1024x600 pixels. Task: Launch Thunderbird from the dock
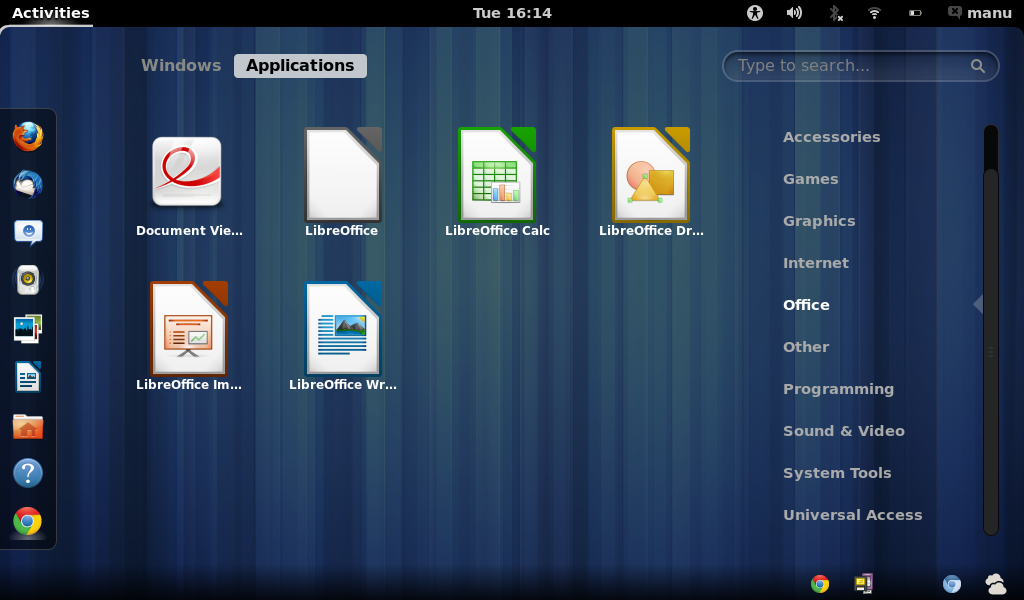point(28,185)
